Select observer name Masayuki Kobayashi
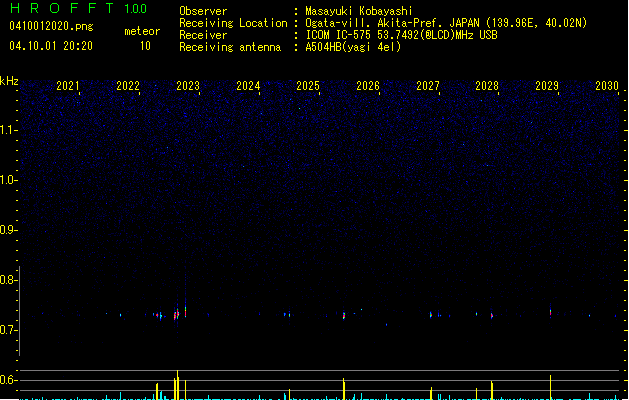 [359, 11]
